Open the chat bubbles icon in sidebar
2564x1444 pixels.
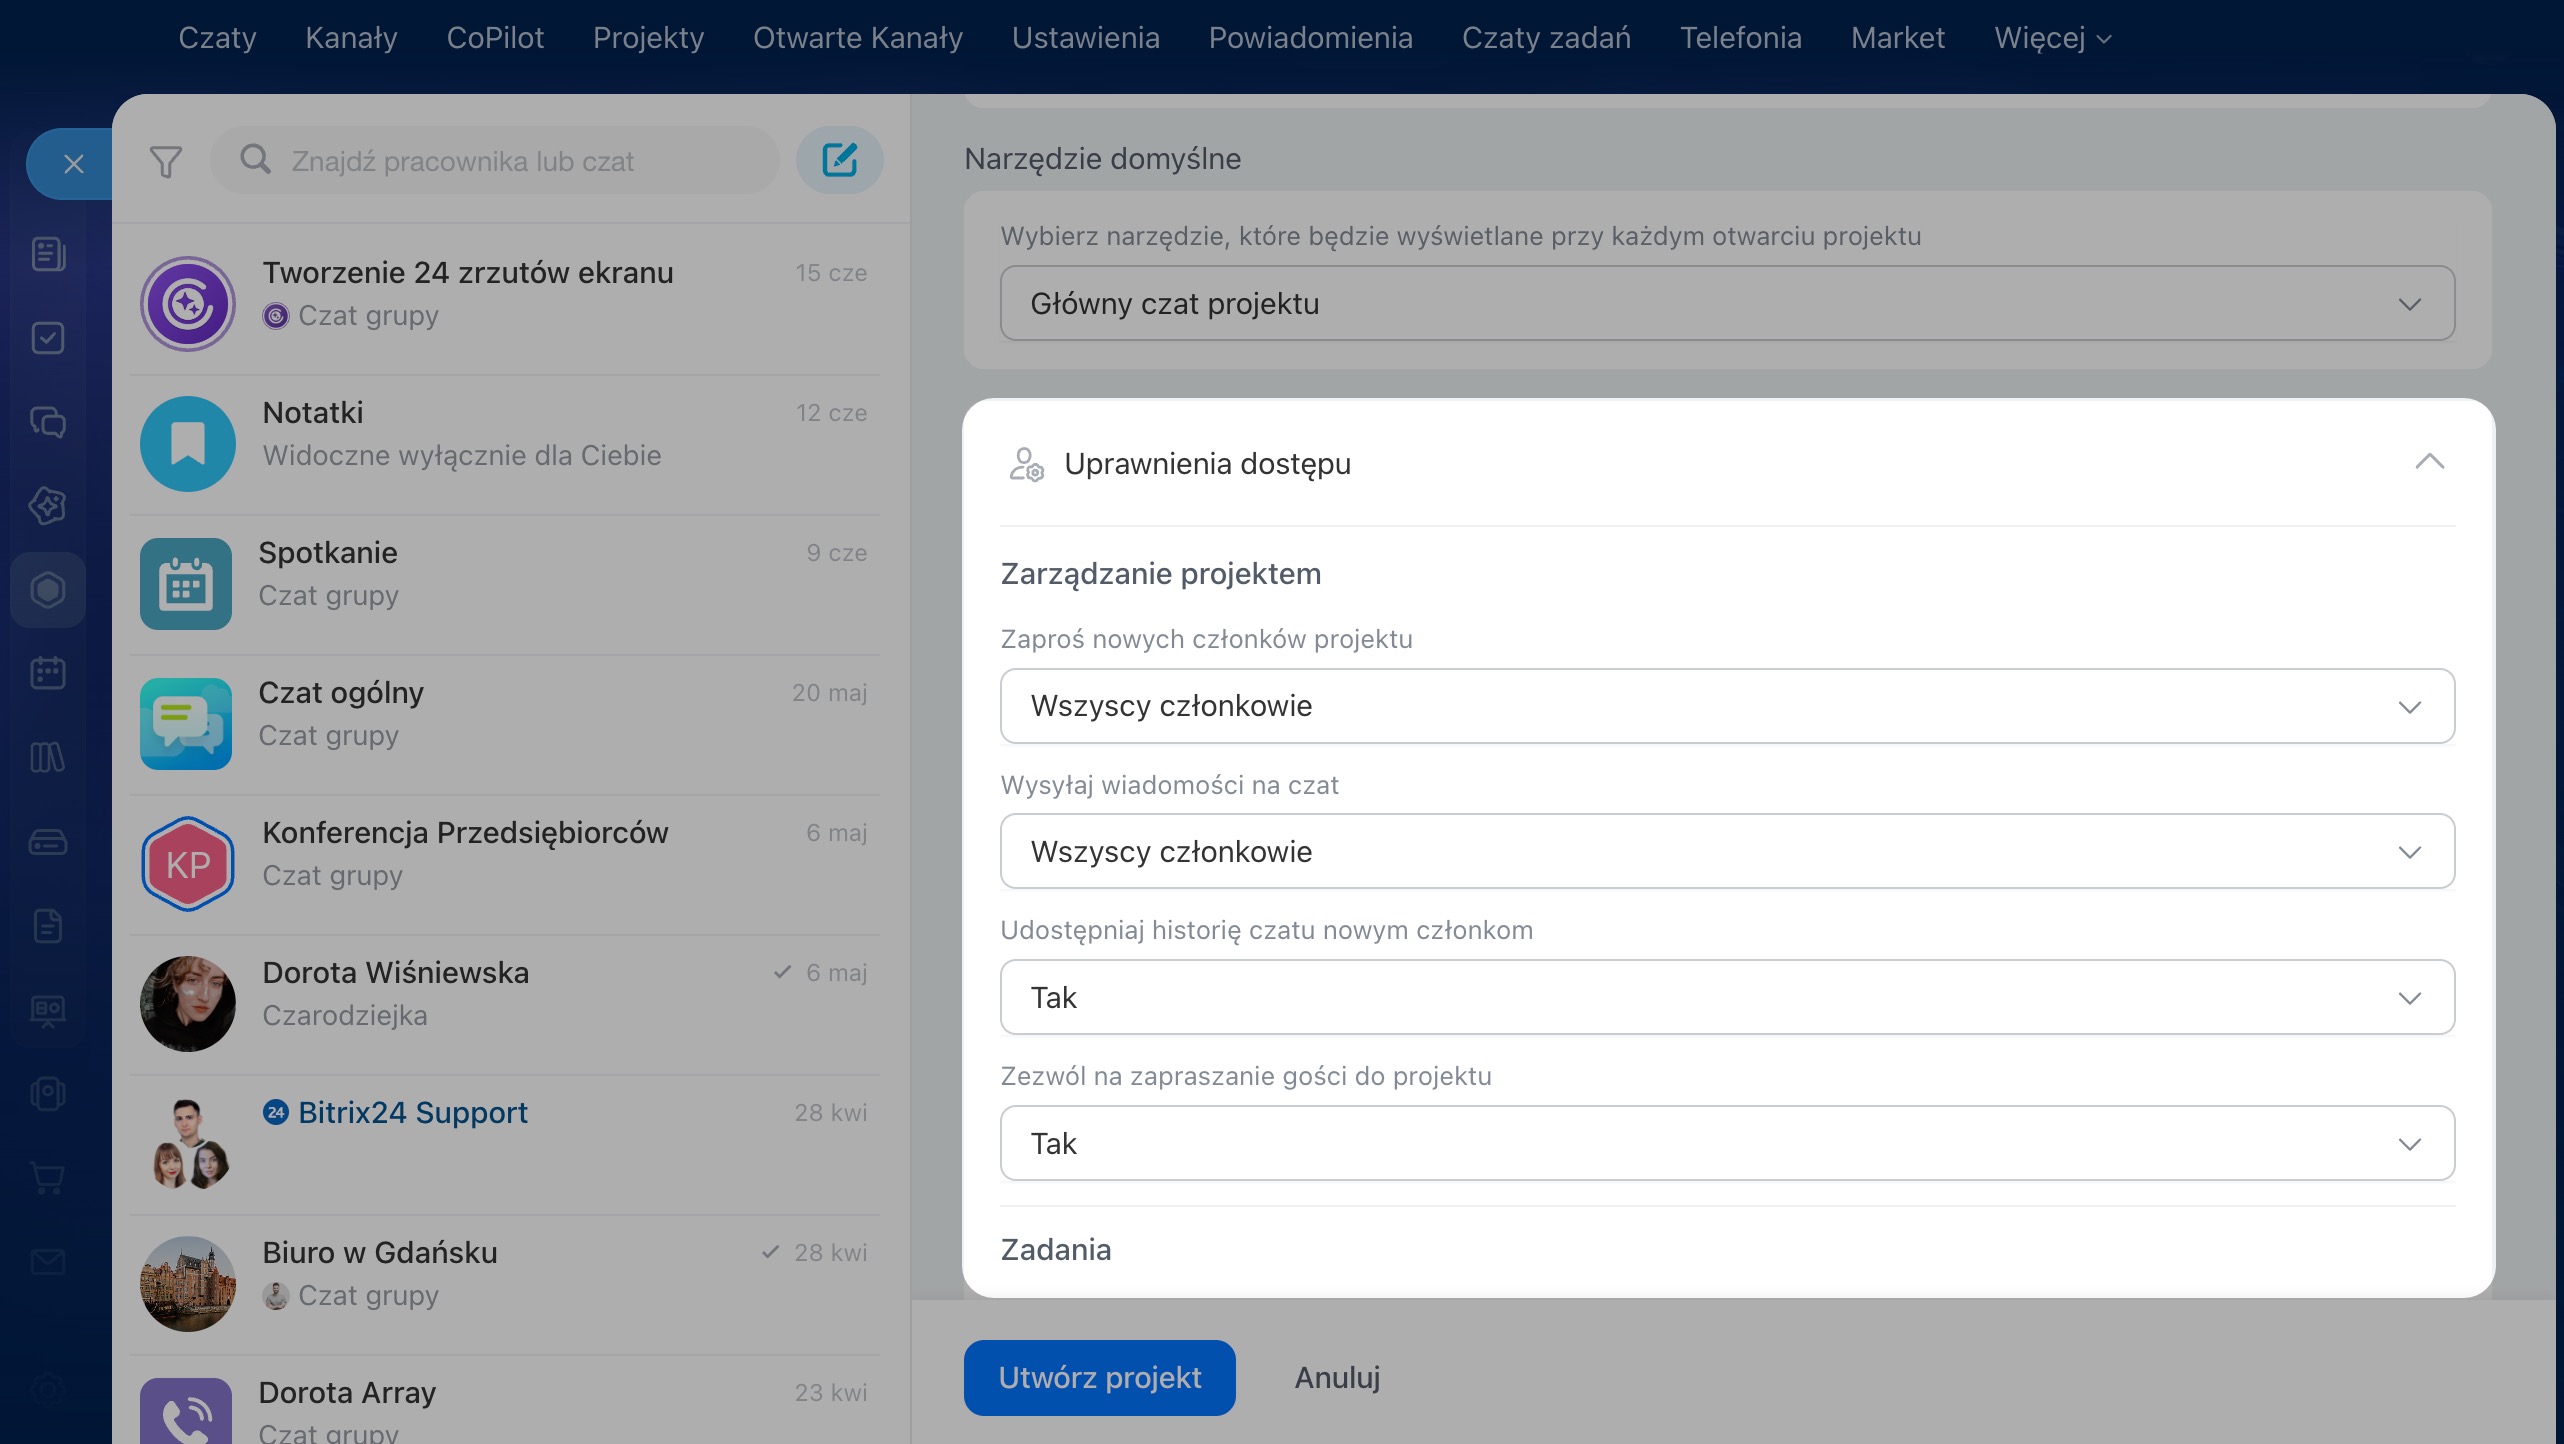[x=48, y=422]
